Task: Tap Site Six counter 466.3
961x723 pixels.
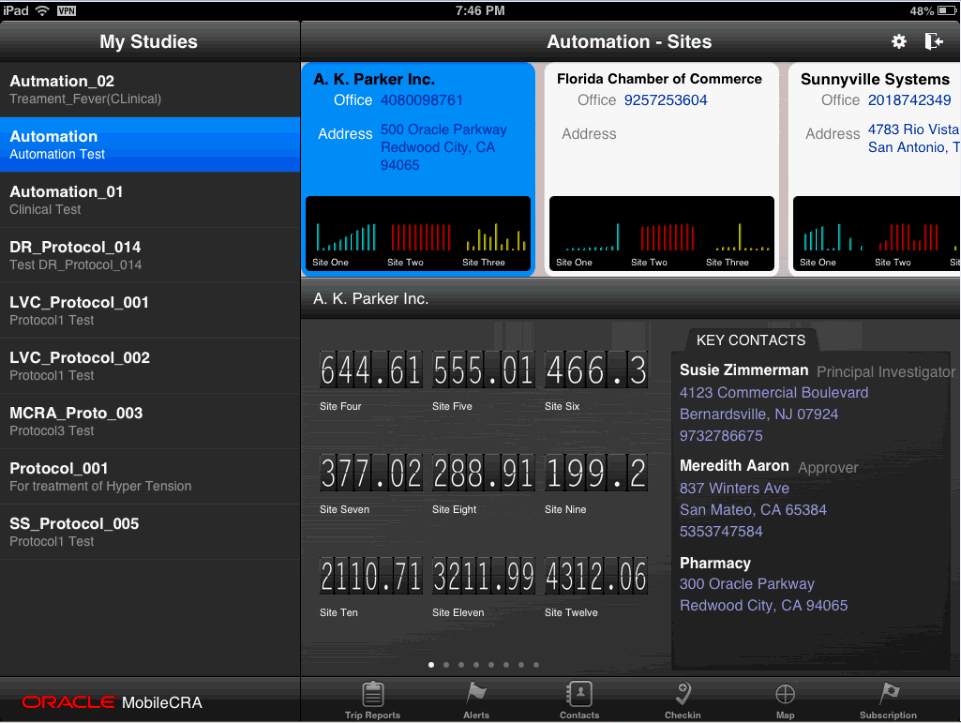Action: tap(596, 370)
